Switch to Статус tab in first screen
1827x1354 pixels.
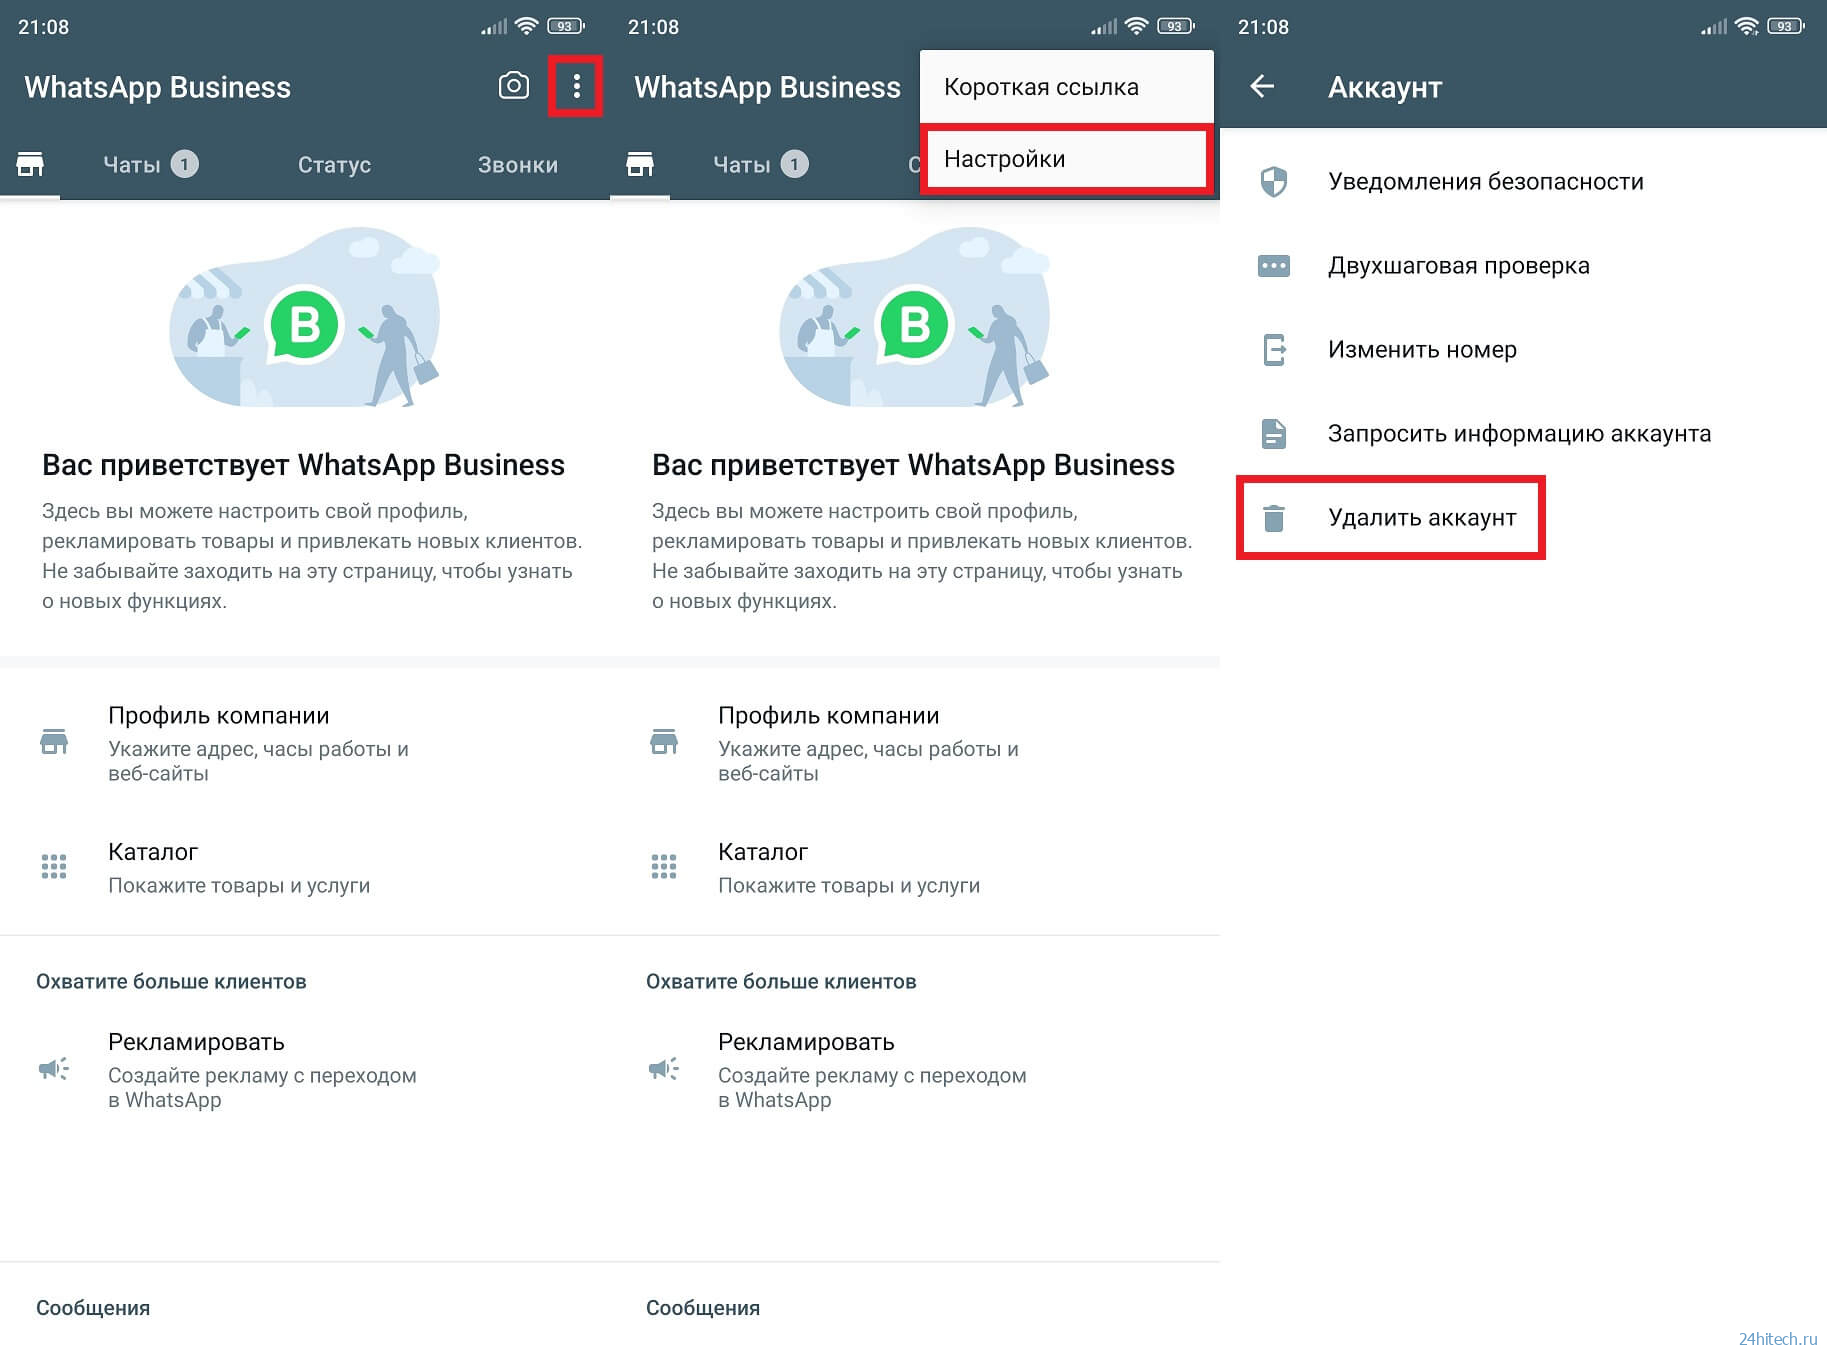click(334, 165)
